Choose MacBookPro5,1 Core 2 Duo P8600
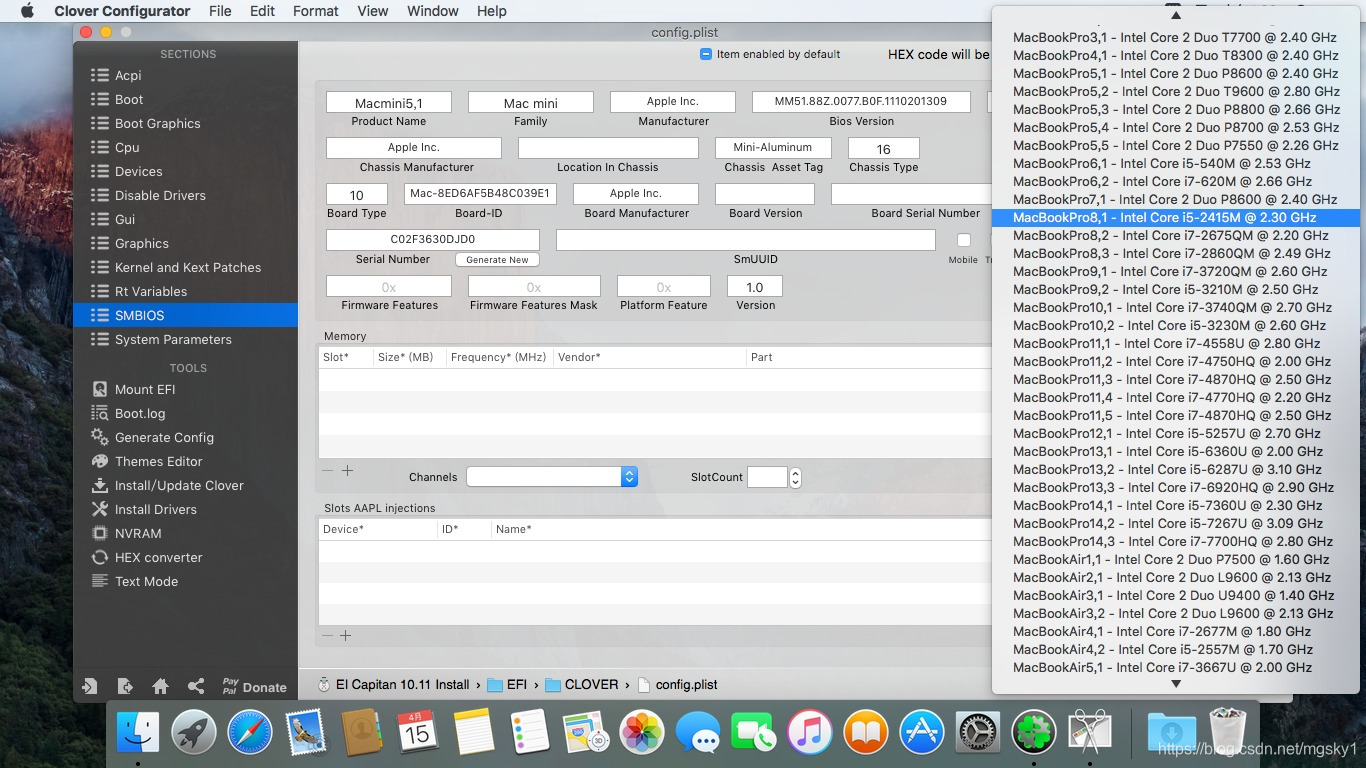1366x768 pixels. point(1176,73)
